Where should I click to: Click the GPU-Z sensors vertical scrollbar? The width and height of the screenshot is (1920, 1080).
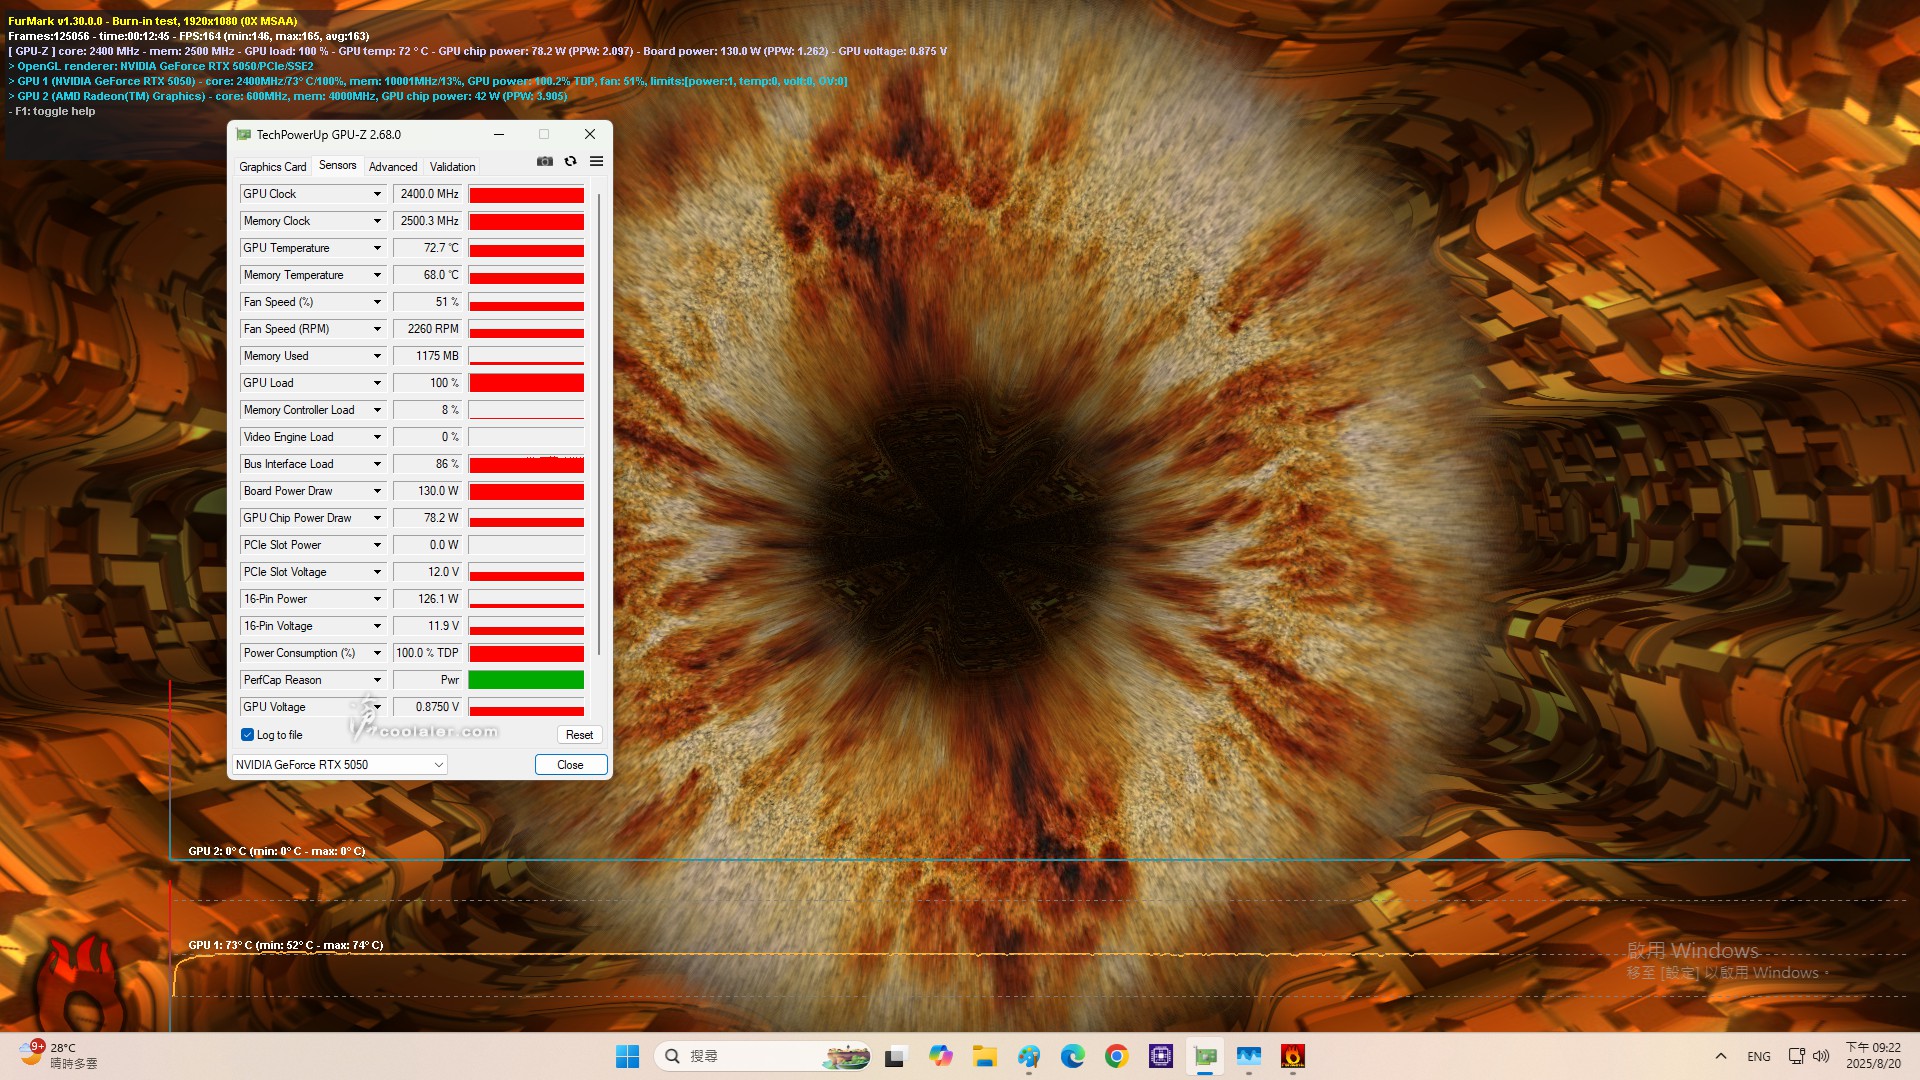599,425
